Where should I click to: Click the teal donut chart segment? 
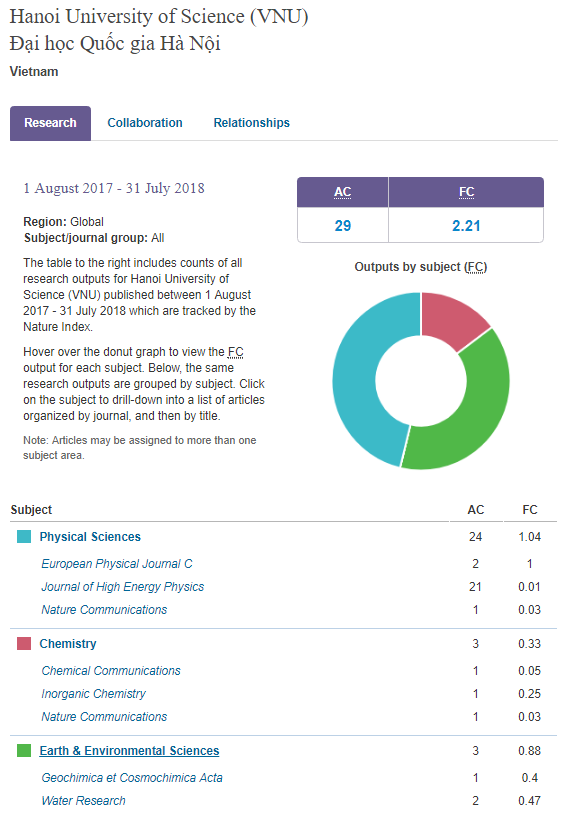click(x=355, y=380)
